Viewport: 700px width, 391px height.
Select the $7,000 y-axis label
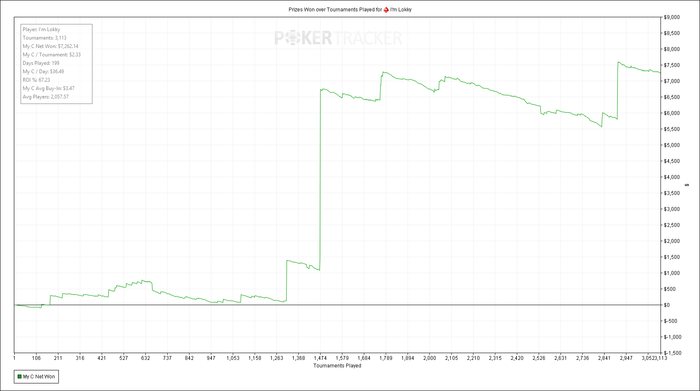672,81
